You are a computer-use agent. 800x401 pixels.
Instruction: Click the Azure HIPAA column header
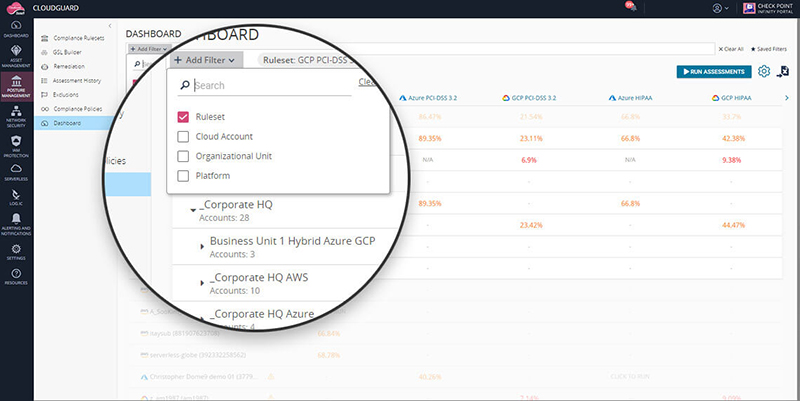click(x=631, y=98)
